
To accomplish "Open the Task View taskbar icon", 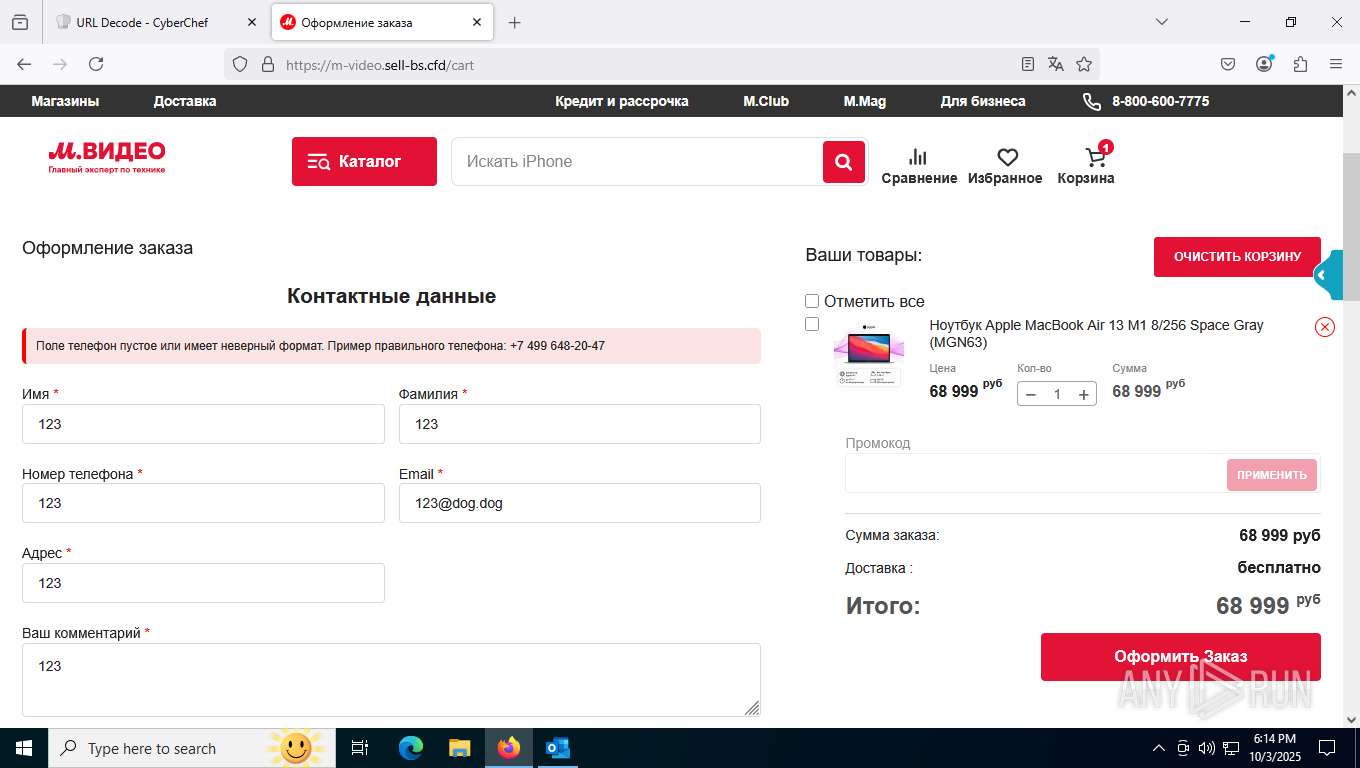I will 360,748.
